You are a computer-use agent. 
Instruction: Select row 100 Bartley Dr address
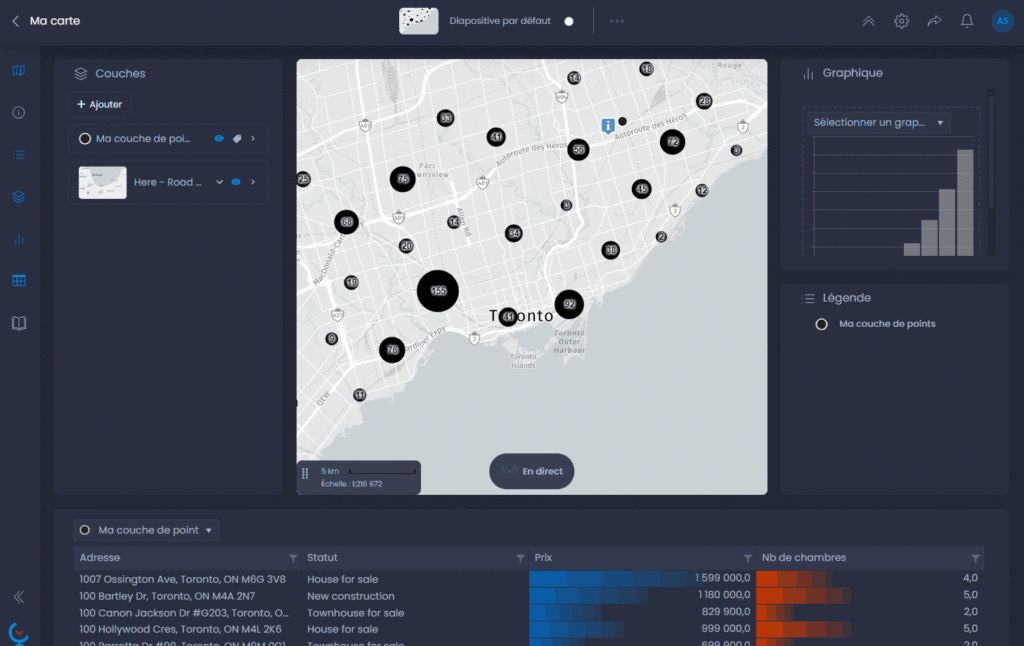pyautogui.click(x=167, y=596)
